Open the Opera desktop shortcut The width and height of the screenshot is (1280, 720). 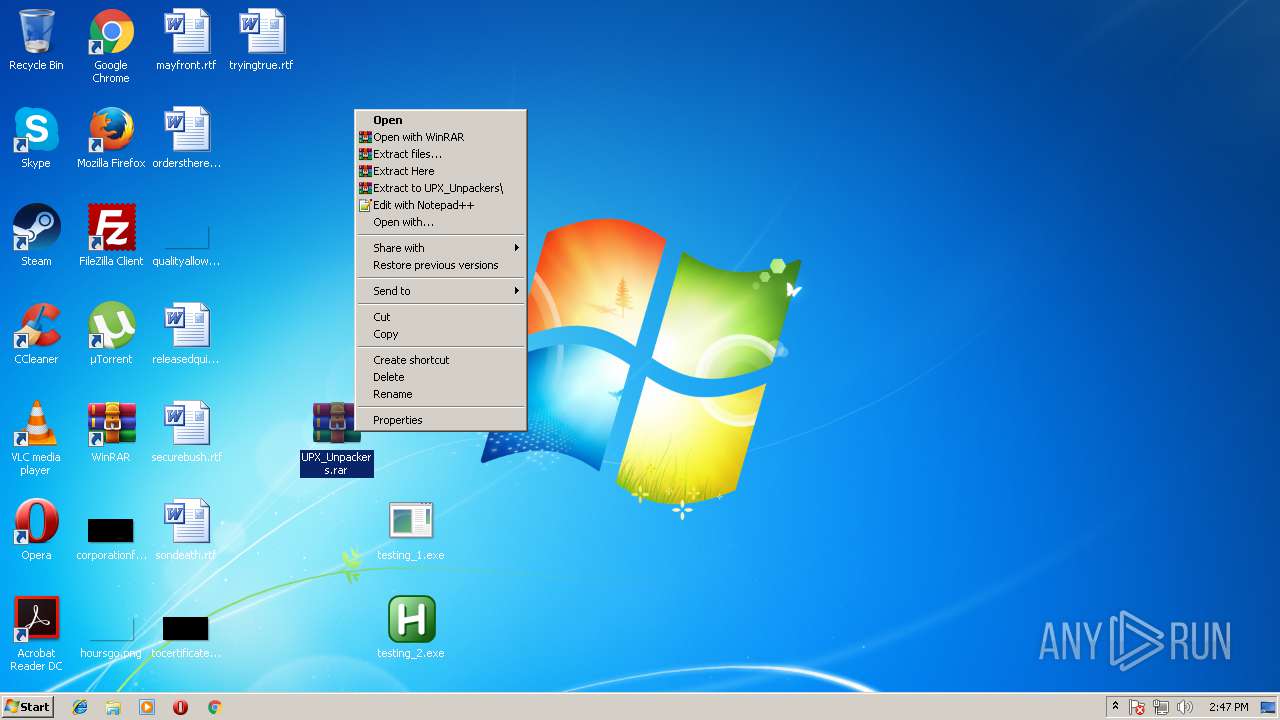(x=36, y=530)
